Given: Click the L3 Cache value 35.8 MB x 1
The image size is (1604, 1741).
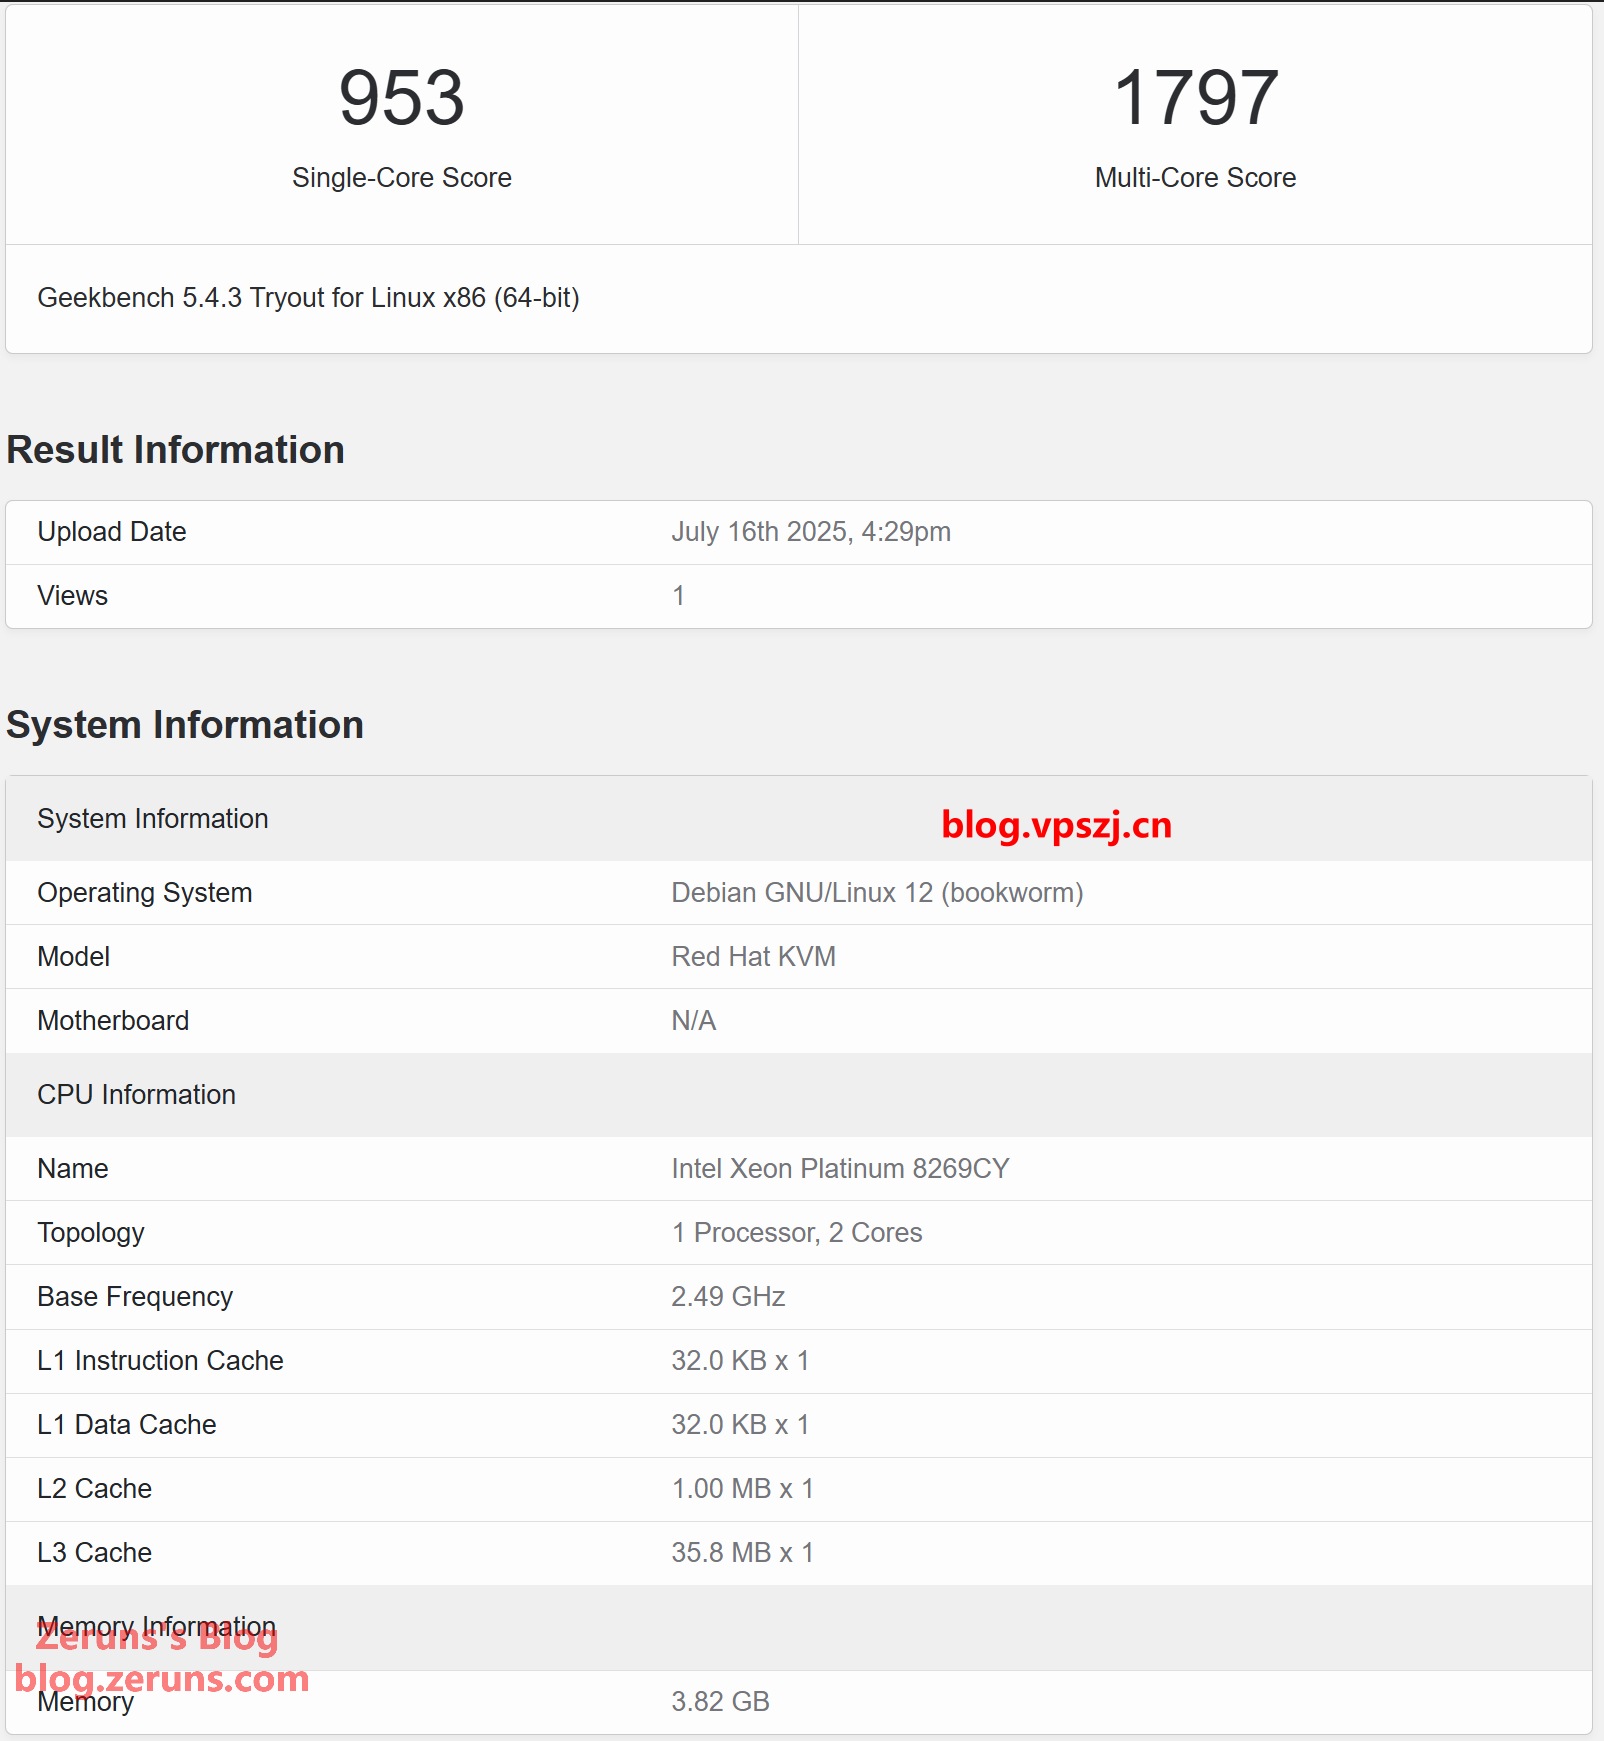Looking at the screenshot, I should pyautogui.click(x=742, y=1553).
